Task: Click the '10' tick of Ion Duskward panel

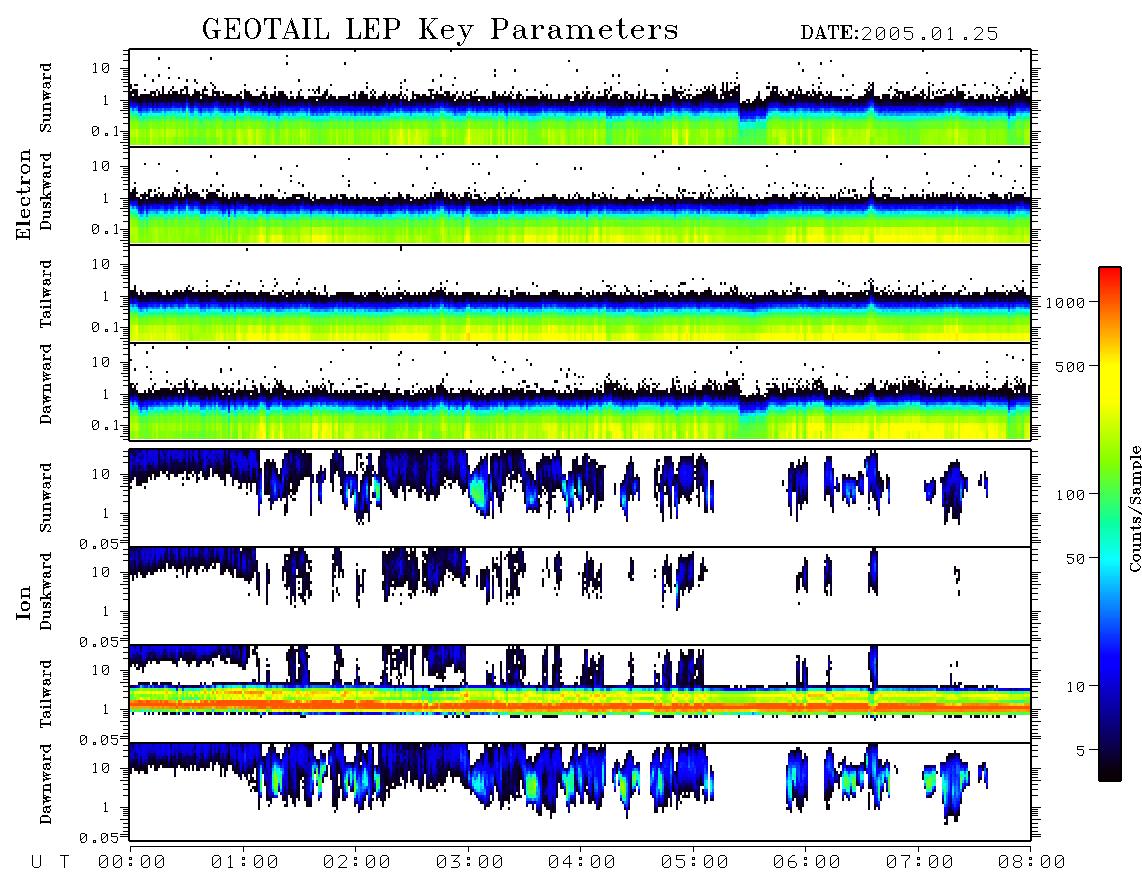Action: [x=101, y=572]
